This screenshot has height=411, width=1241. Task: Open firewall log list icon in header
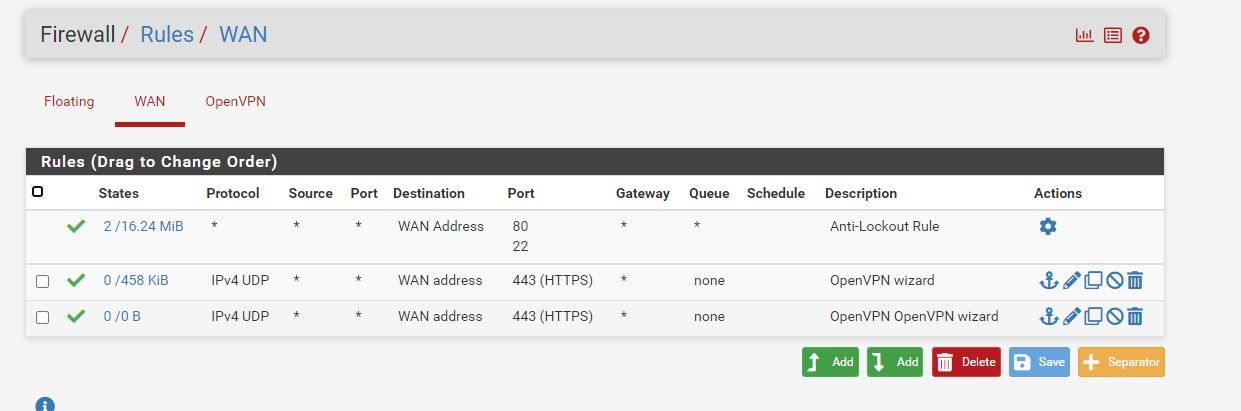pos(1112,35)
